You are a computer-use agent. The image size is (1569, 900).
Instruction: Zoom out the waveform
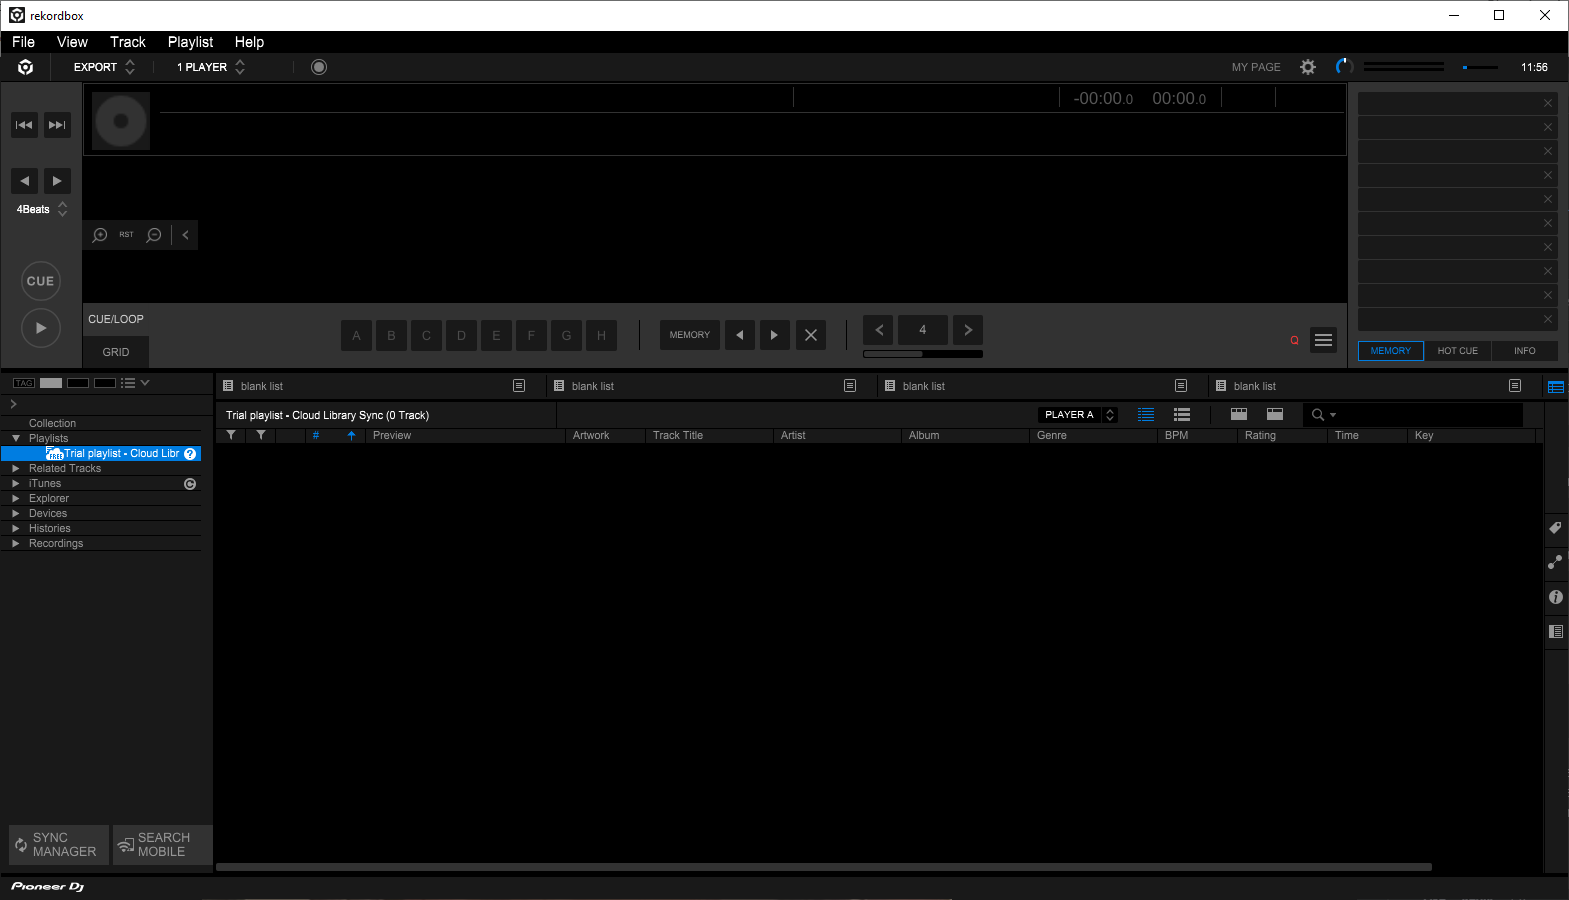(x=154, y=235)
